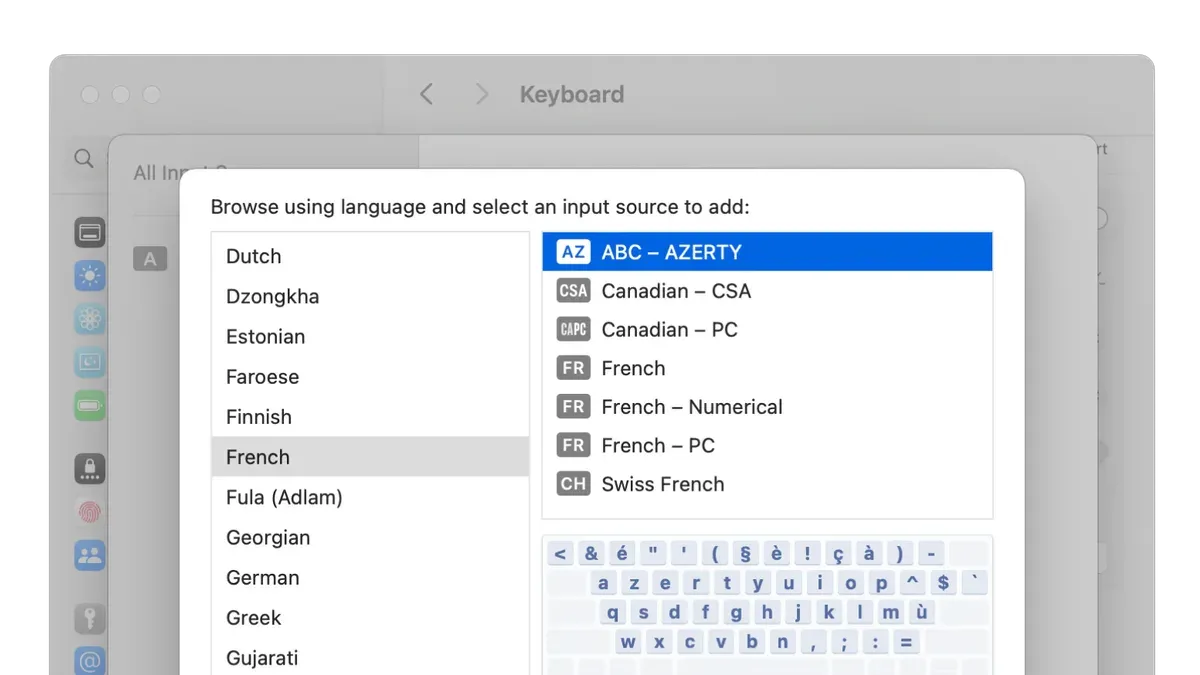Choose German in the language list
Screen dimensions: 1200x675
(370, 578)
